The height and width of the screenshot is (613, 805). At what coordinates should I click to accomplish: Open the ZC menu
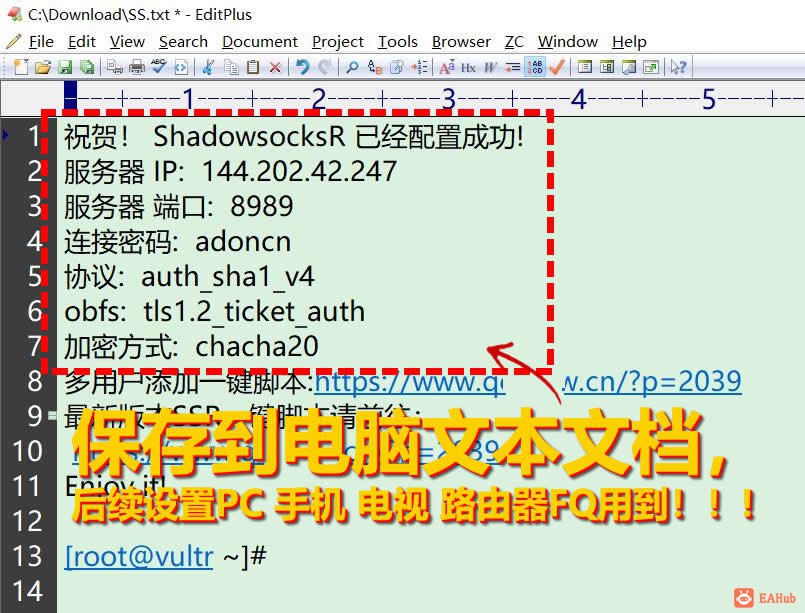click(x=514, y=42)
